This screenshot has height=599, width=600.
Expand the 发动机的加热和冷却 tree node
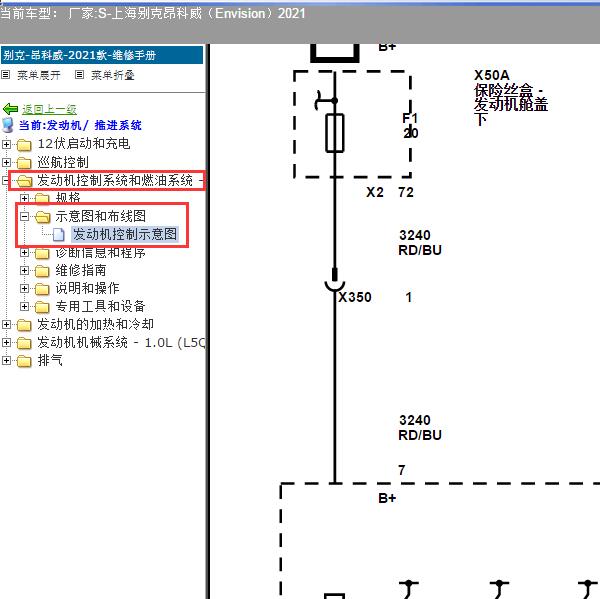6,325
